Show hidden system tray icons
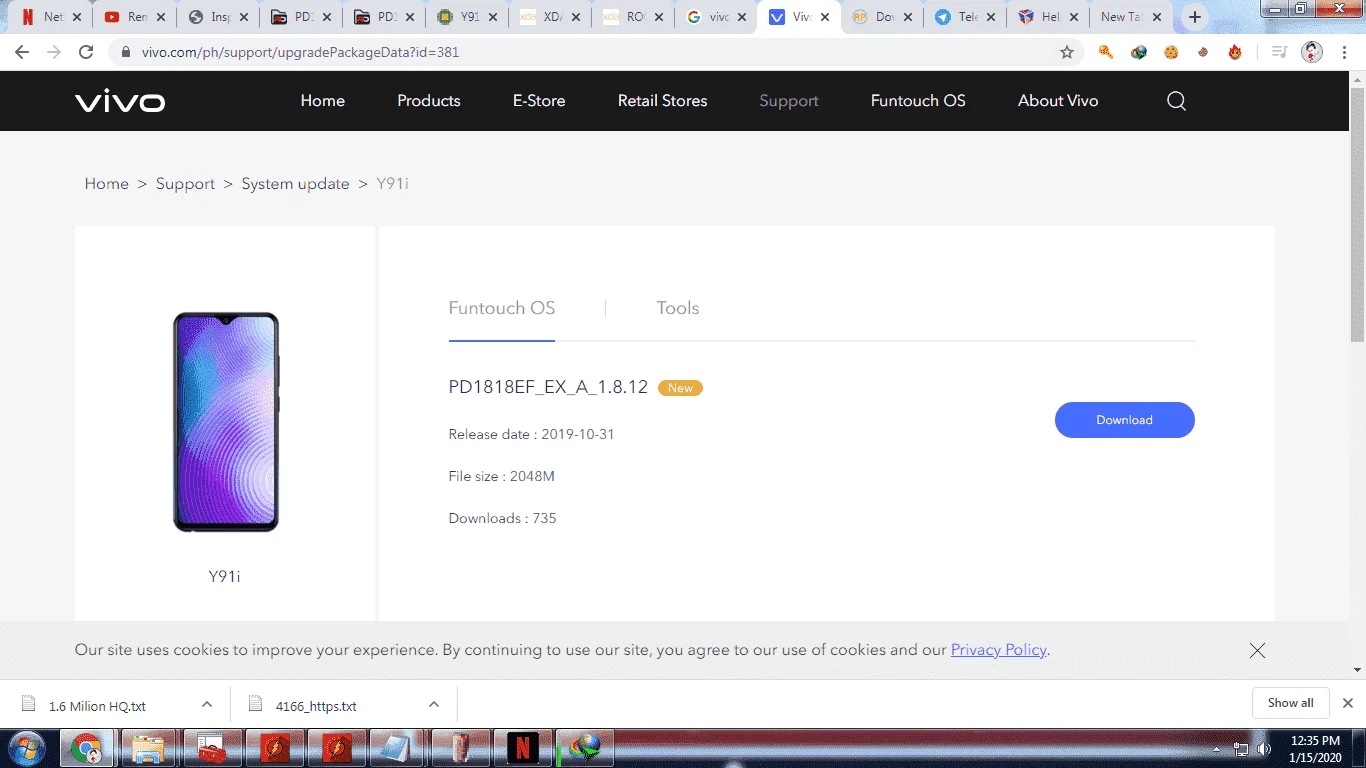The image size is (1366, 768). pos(1217,748)
